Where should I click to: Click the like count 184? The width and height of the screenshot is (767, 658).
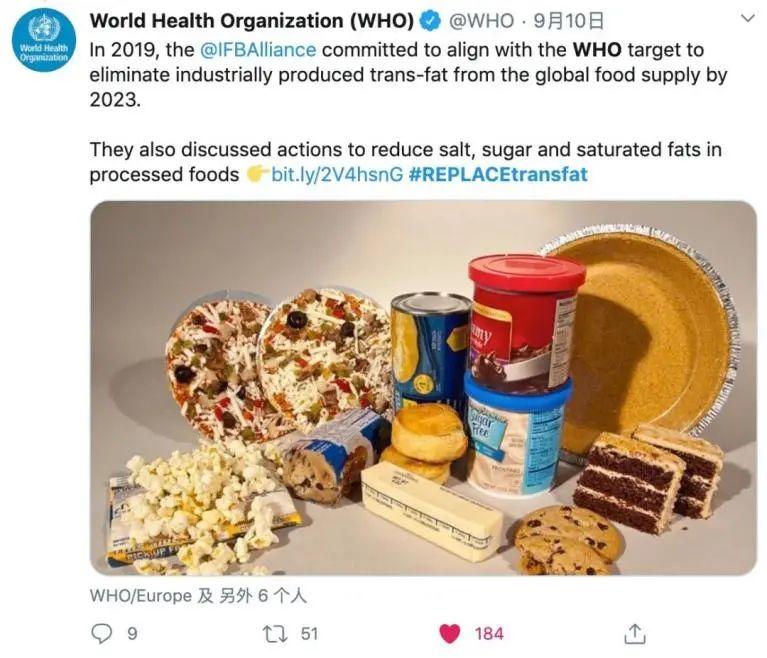tap(489, 634)
